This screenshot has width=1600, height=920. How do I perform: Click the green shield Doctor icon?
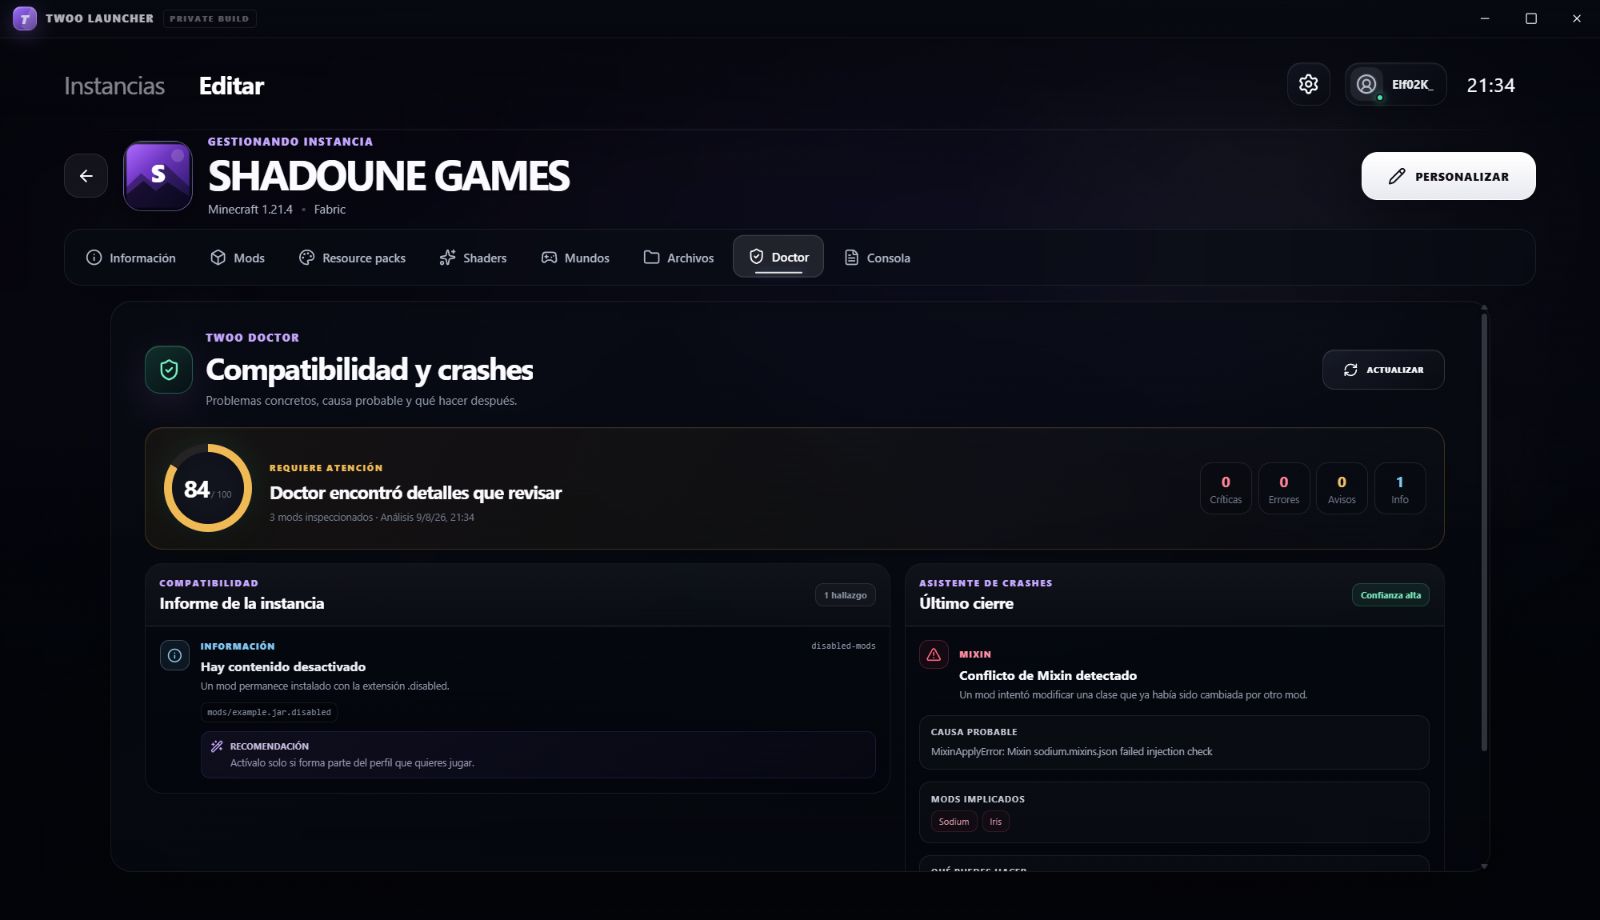[x=169, y=370]
